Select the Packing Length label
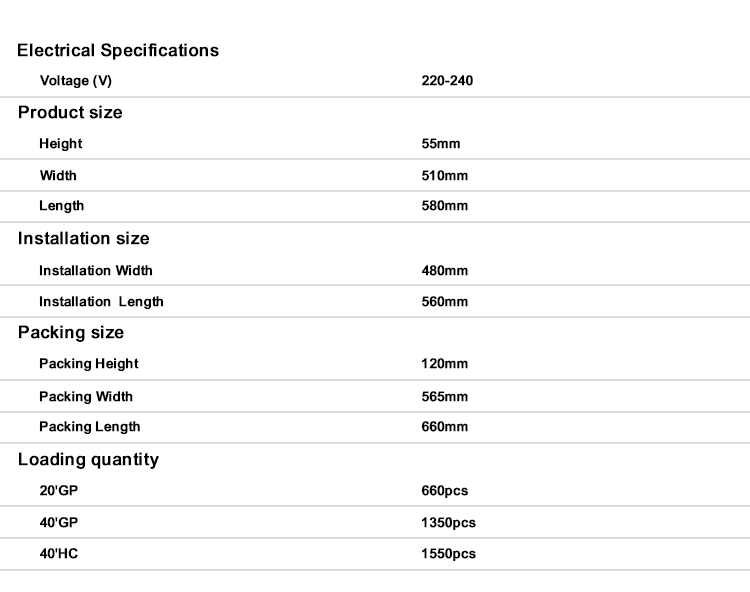 pos(90,427)
